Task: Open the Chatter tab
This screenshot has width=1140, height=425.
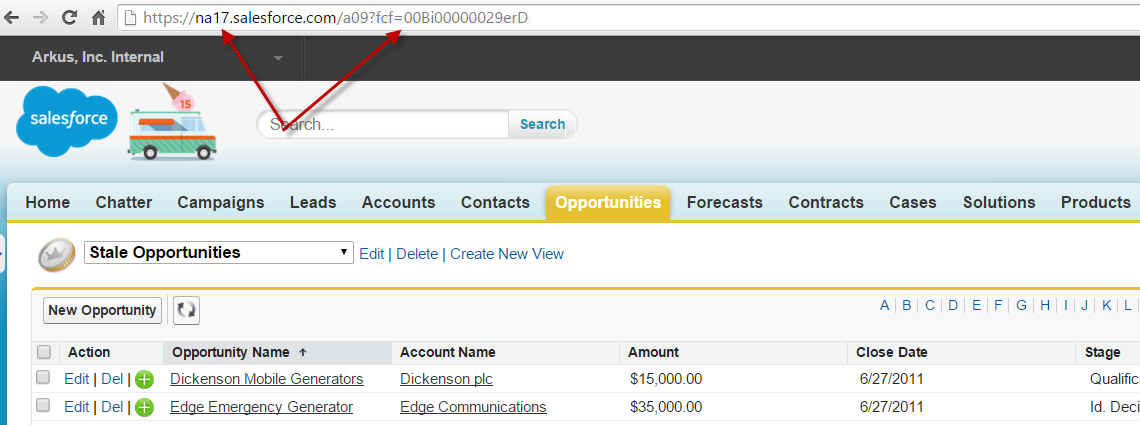Action: (x=124, y=202)
